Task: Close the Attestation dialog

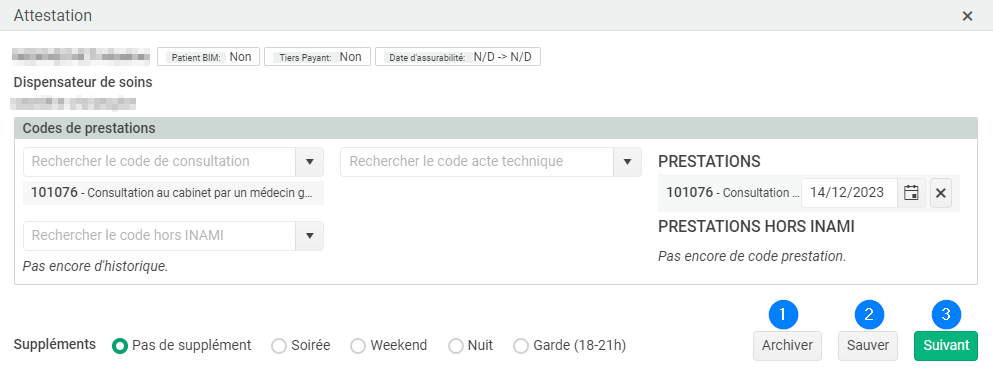Action: (x=967, y=16)
